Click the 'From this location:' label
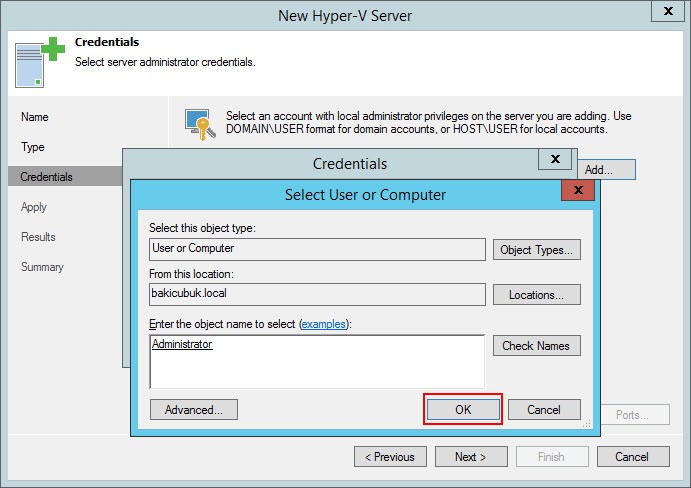 point(191,274)
